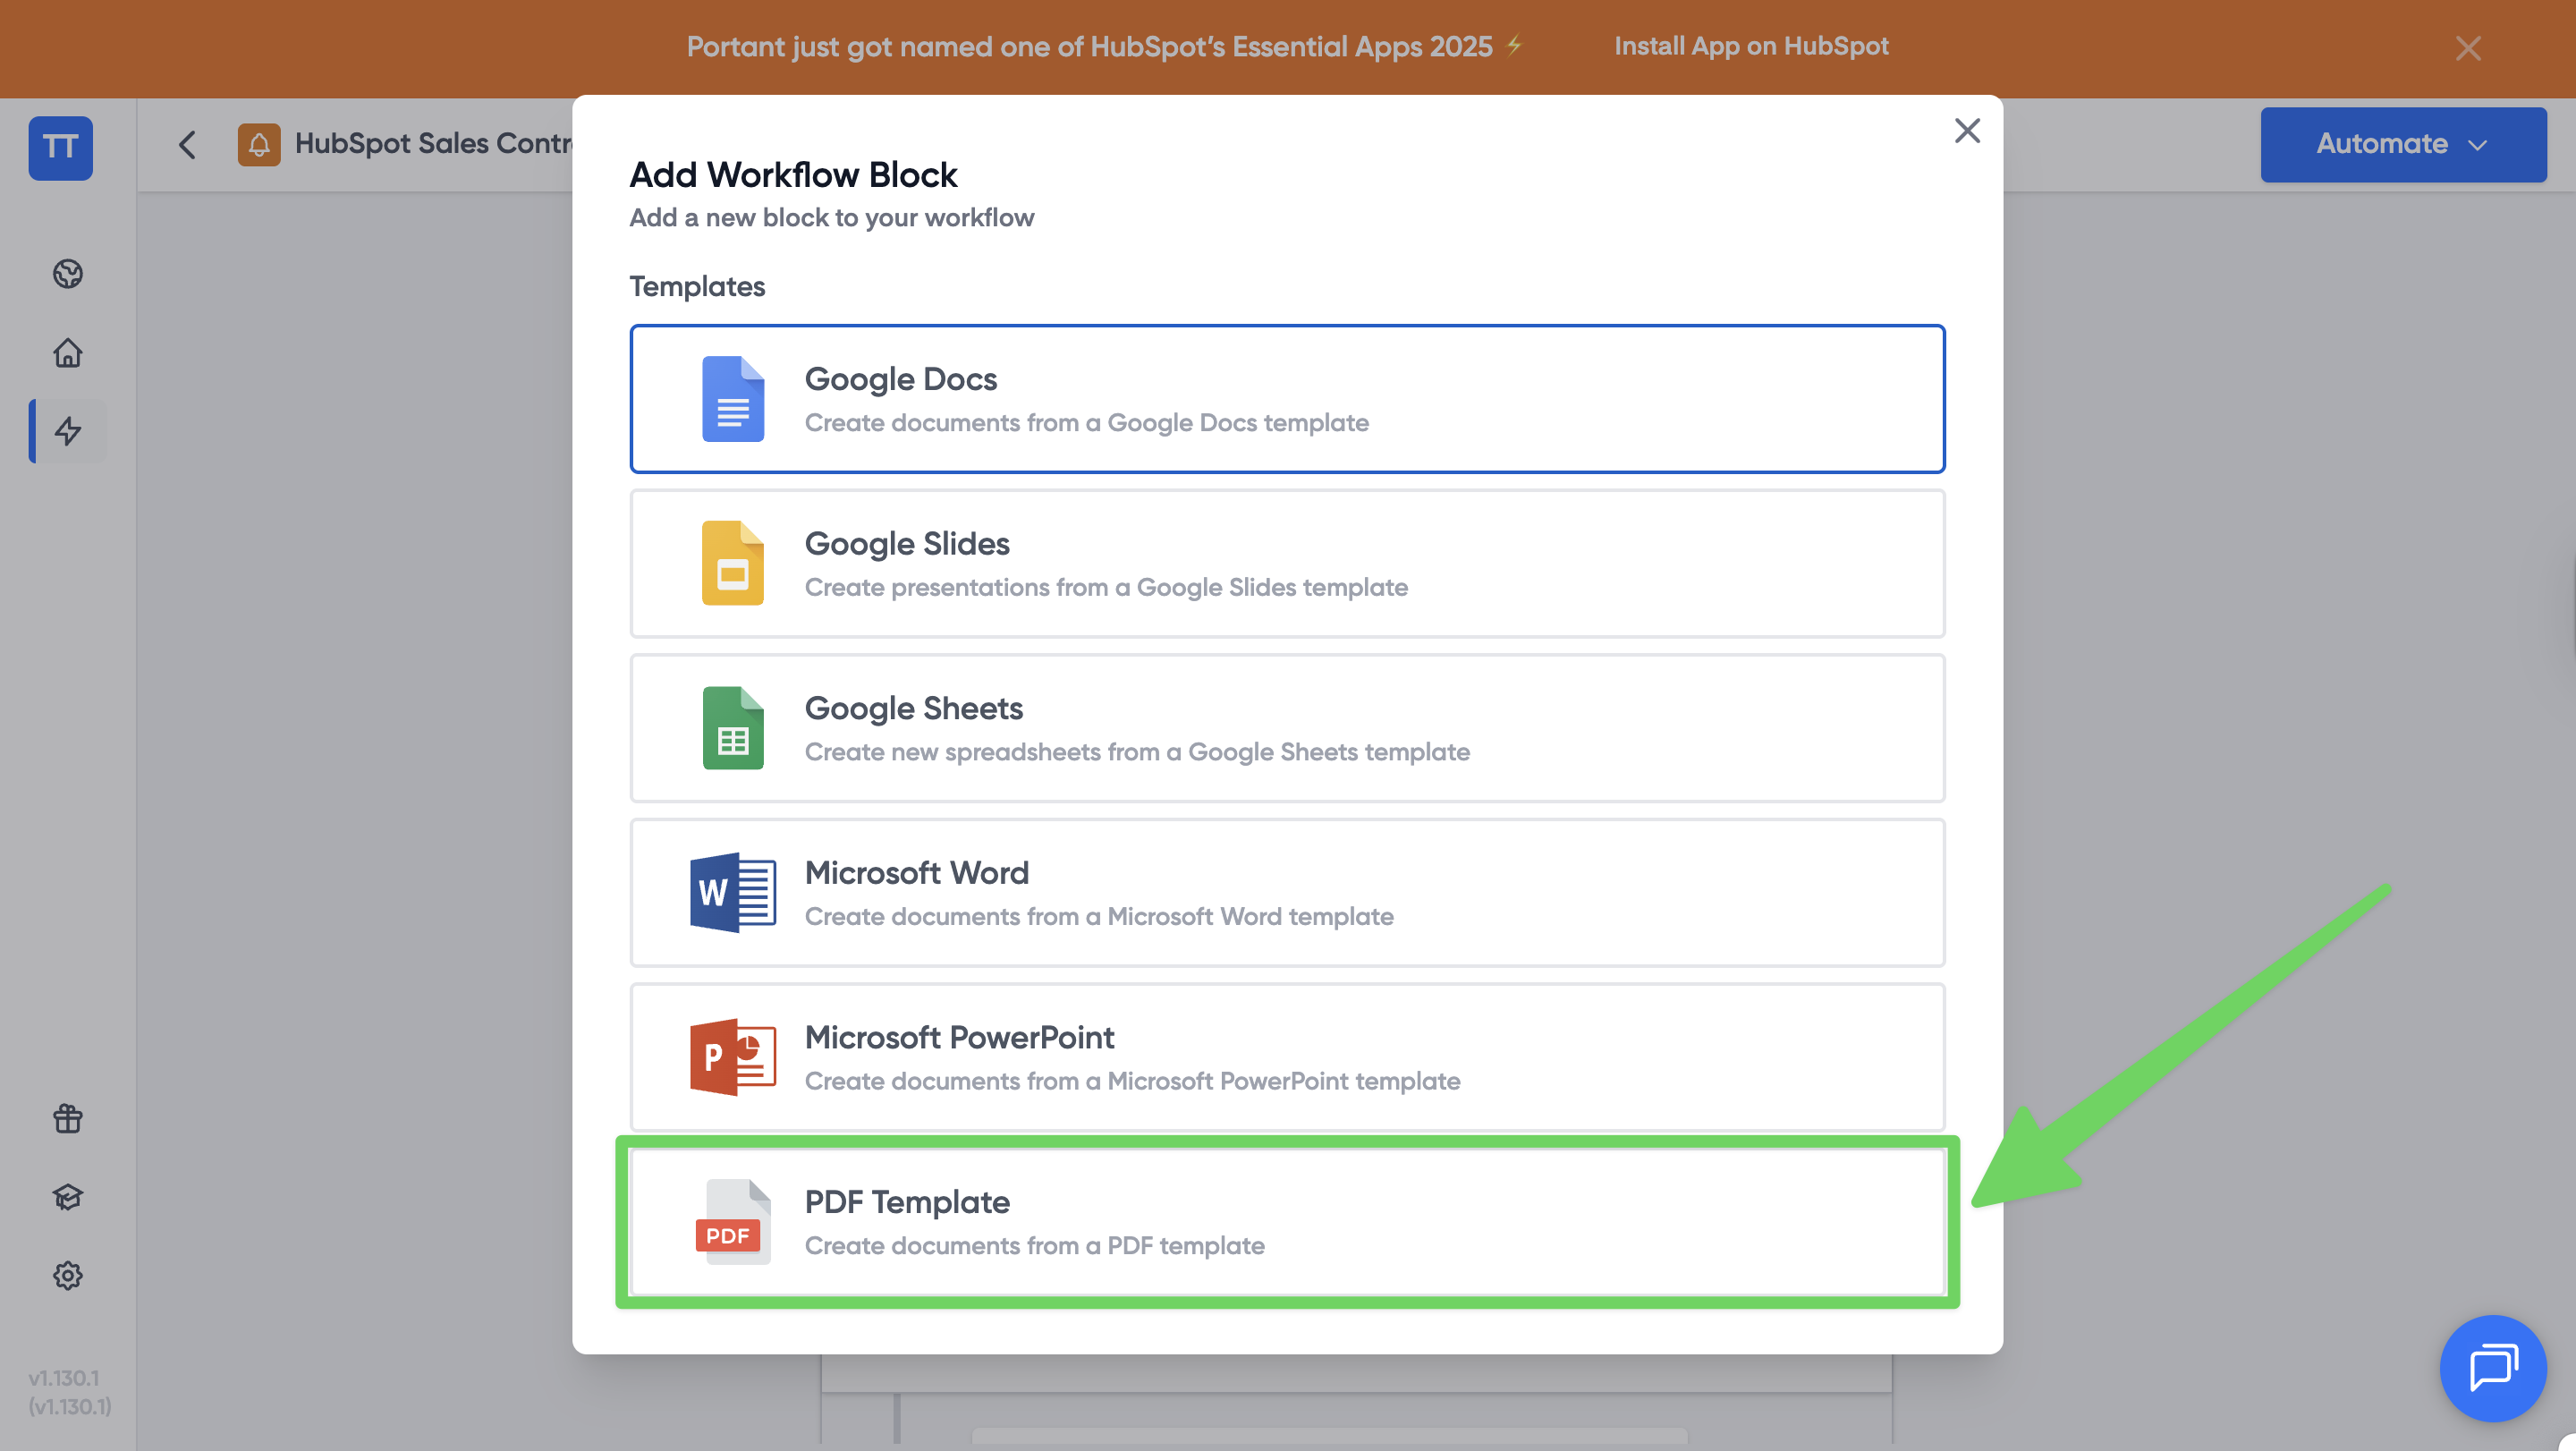
Task: Close the Add Workflow Block dialog
Action: pyautogui.click(x=1967, y=131)
